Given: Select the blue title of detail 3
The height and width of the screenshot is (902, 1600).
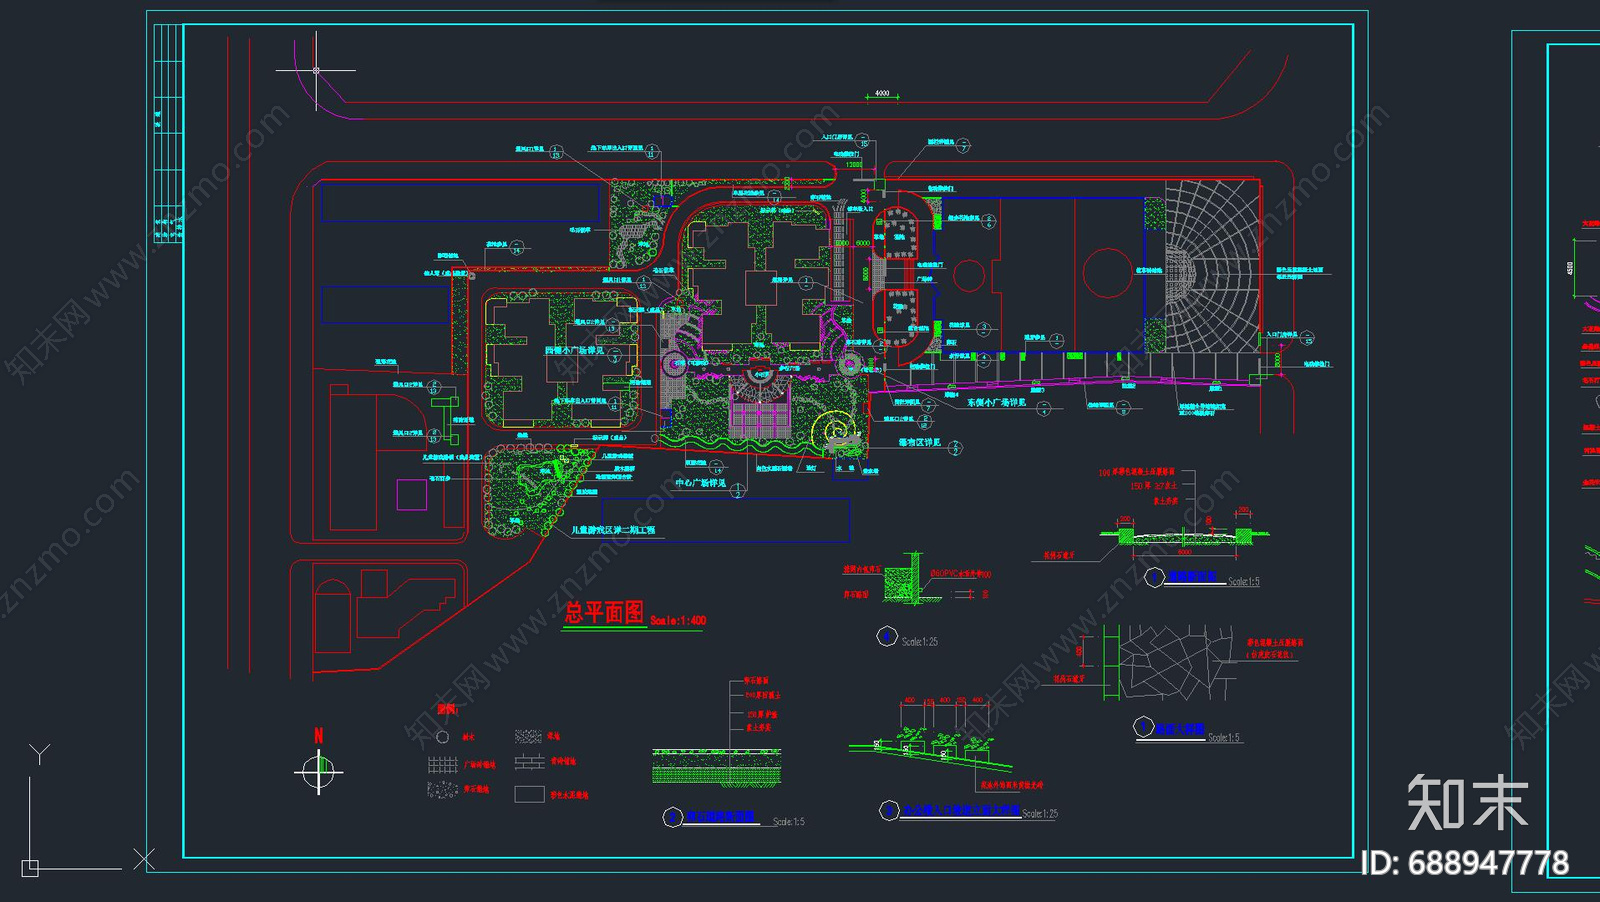Looking at the screenshot, I should click(961, 810).
